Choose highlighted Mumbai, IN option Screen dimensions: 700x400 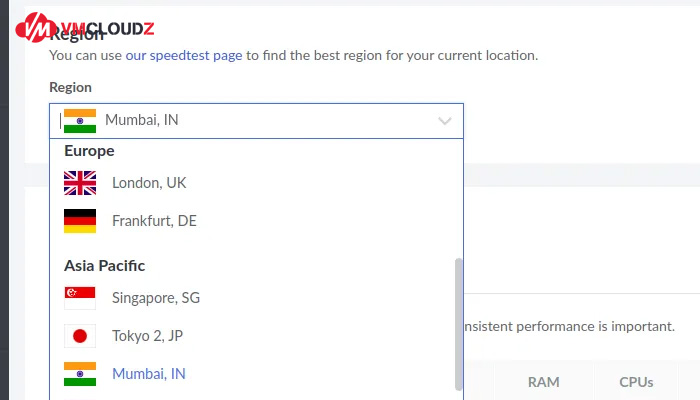pyautogui.click(x=149, y=374)
